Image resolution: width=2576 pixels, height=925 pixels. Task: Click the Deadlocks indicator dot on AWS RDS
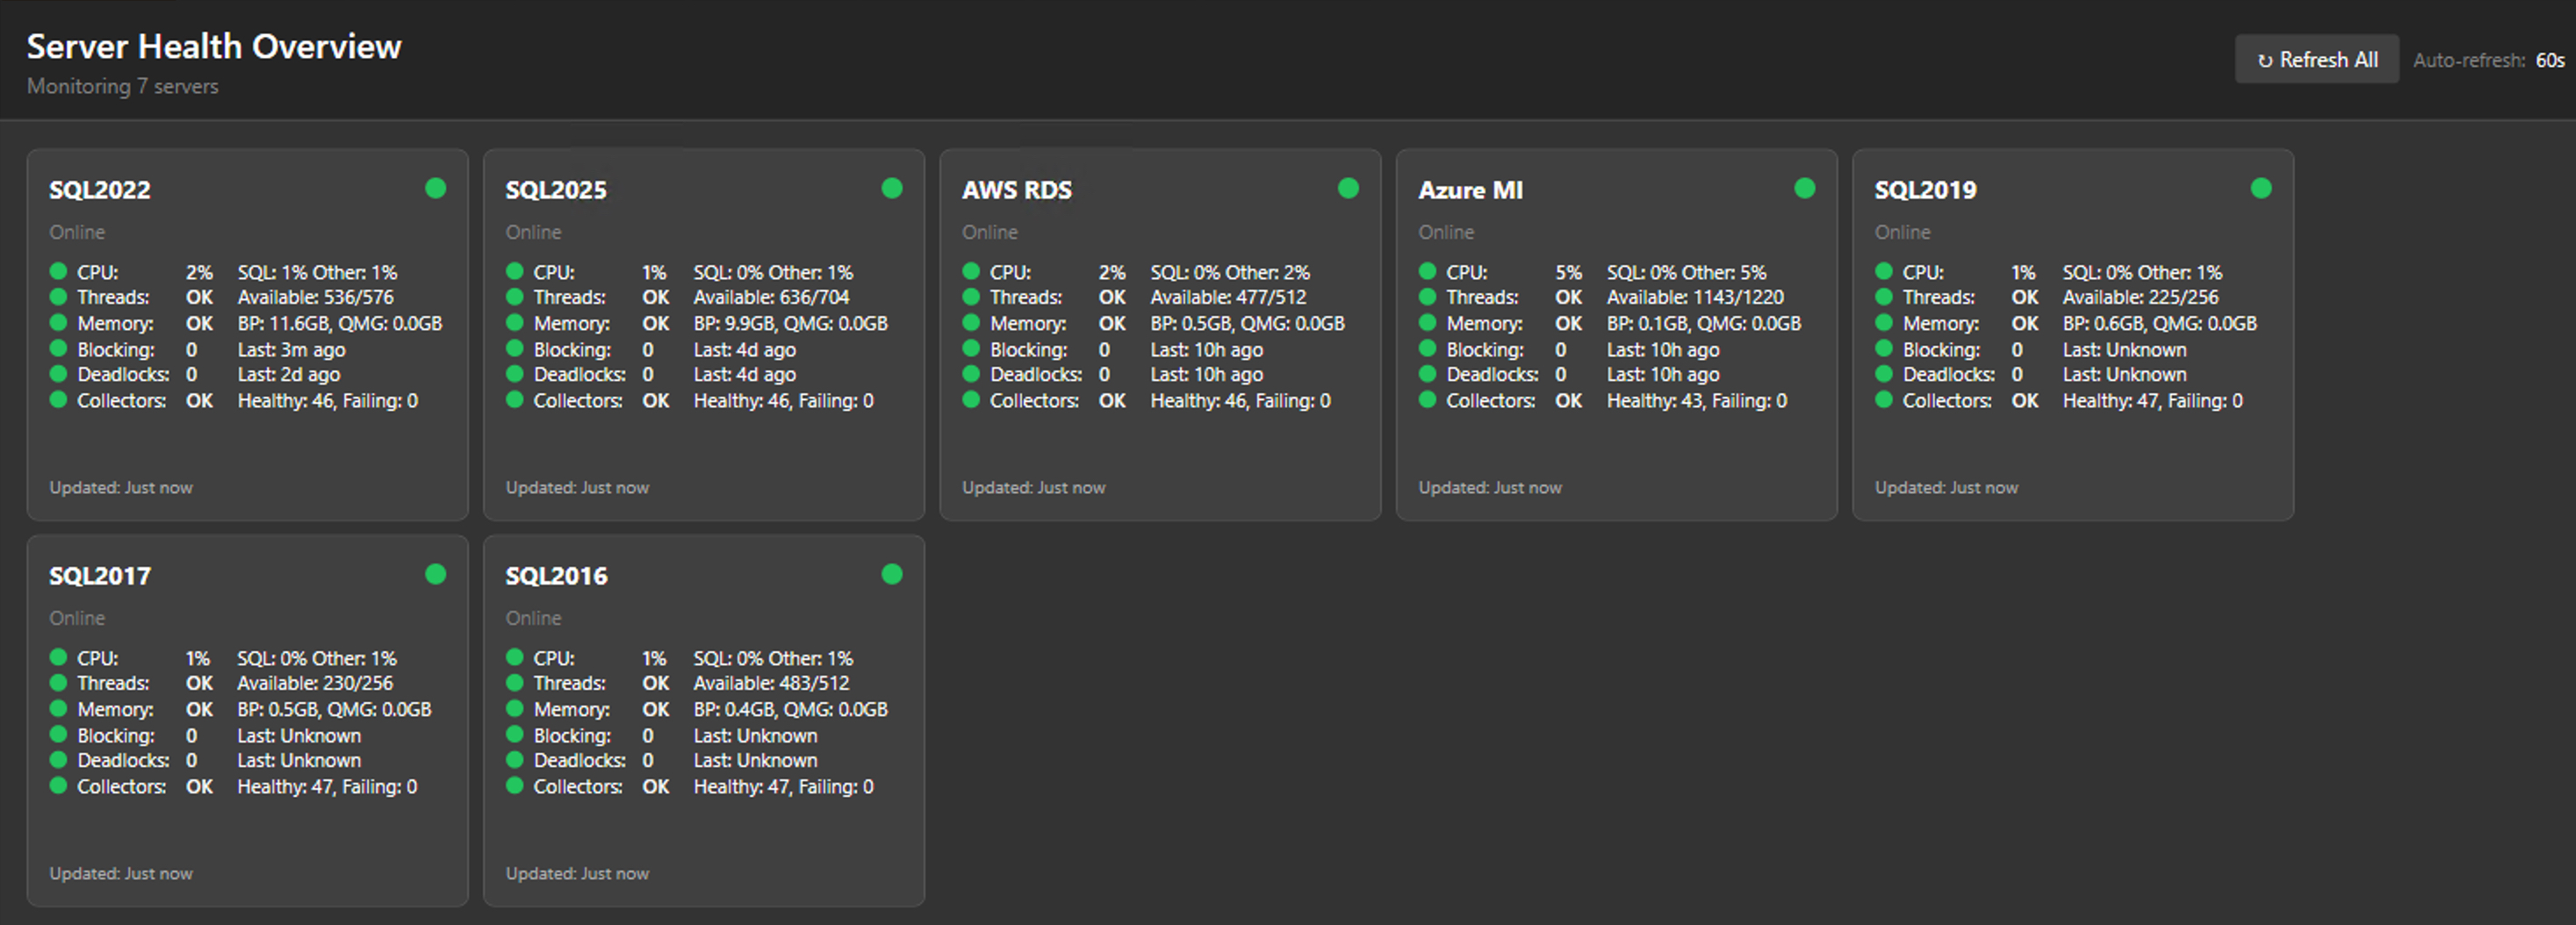[x=970, y=374]
